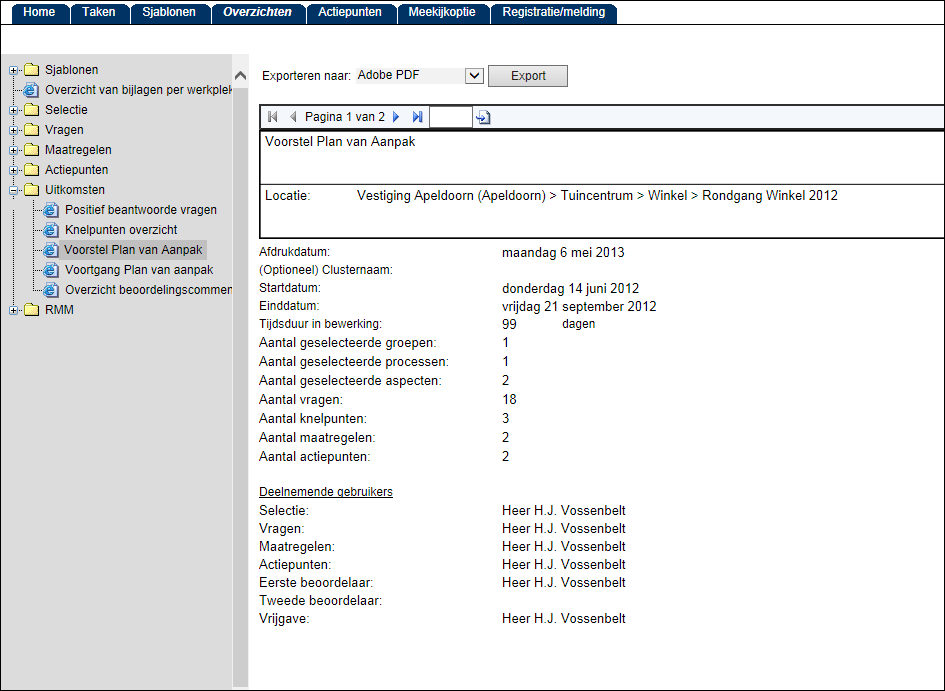This screenshot has height=691, width=945.
Task: Go to first report page icon
Action: pos(273,118)
